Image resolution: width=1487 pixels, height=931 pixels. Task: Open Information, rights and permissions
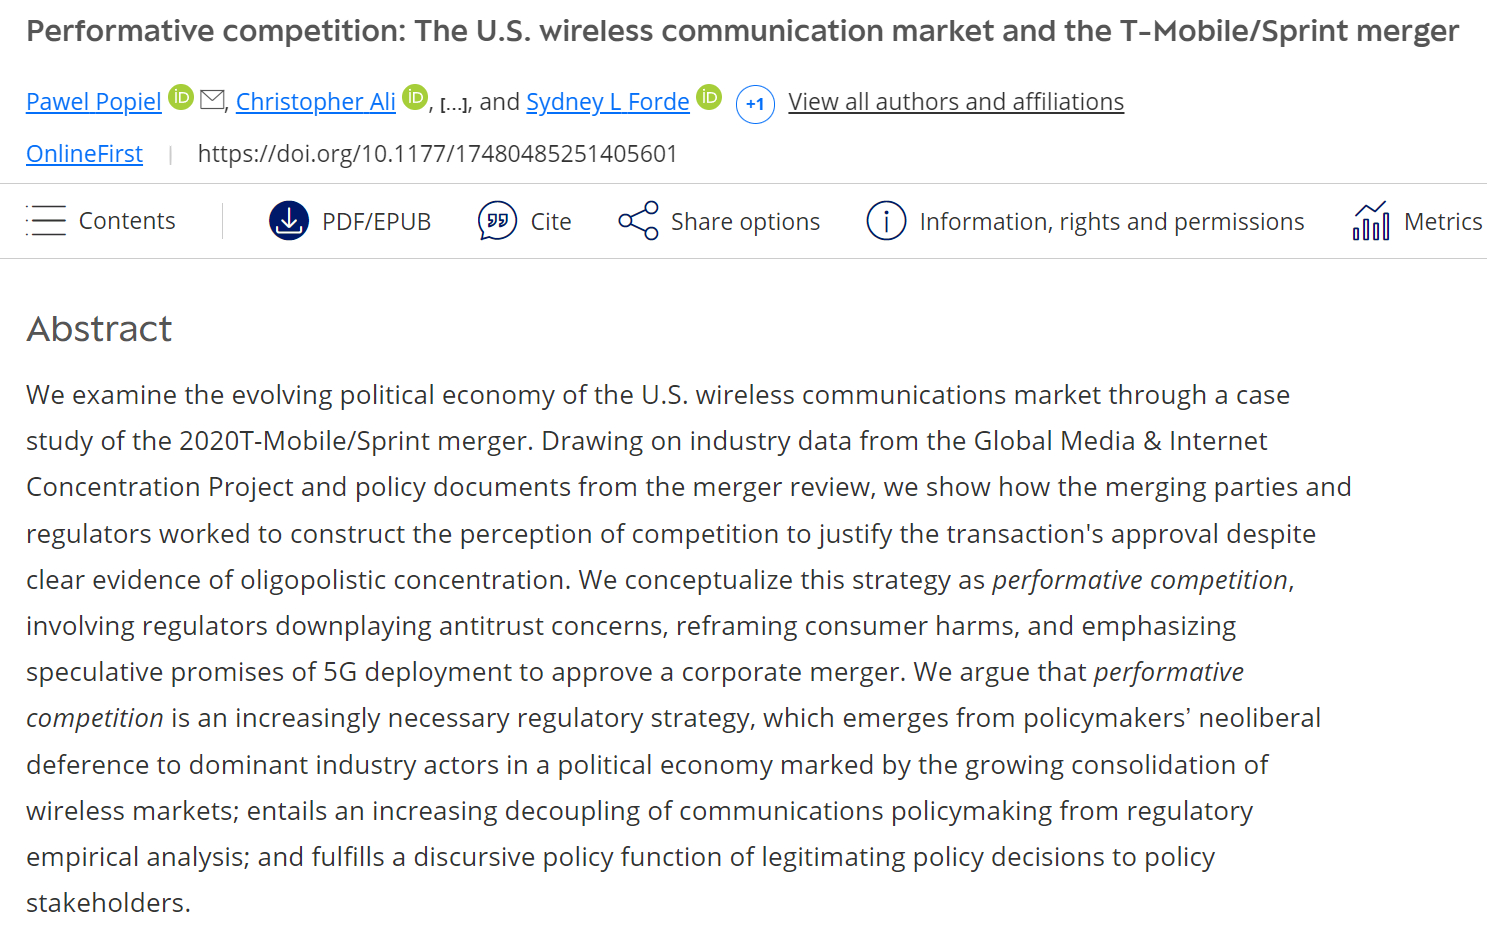1111,221
